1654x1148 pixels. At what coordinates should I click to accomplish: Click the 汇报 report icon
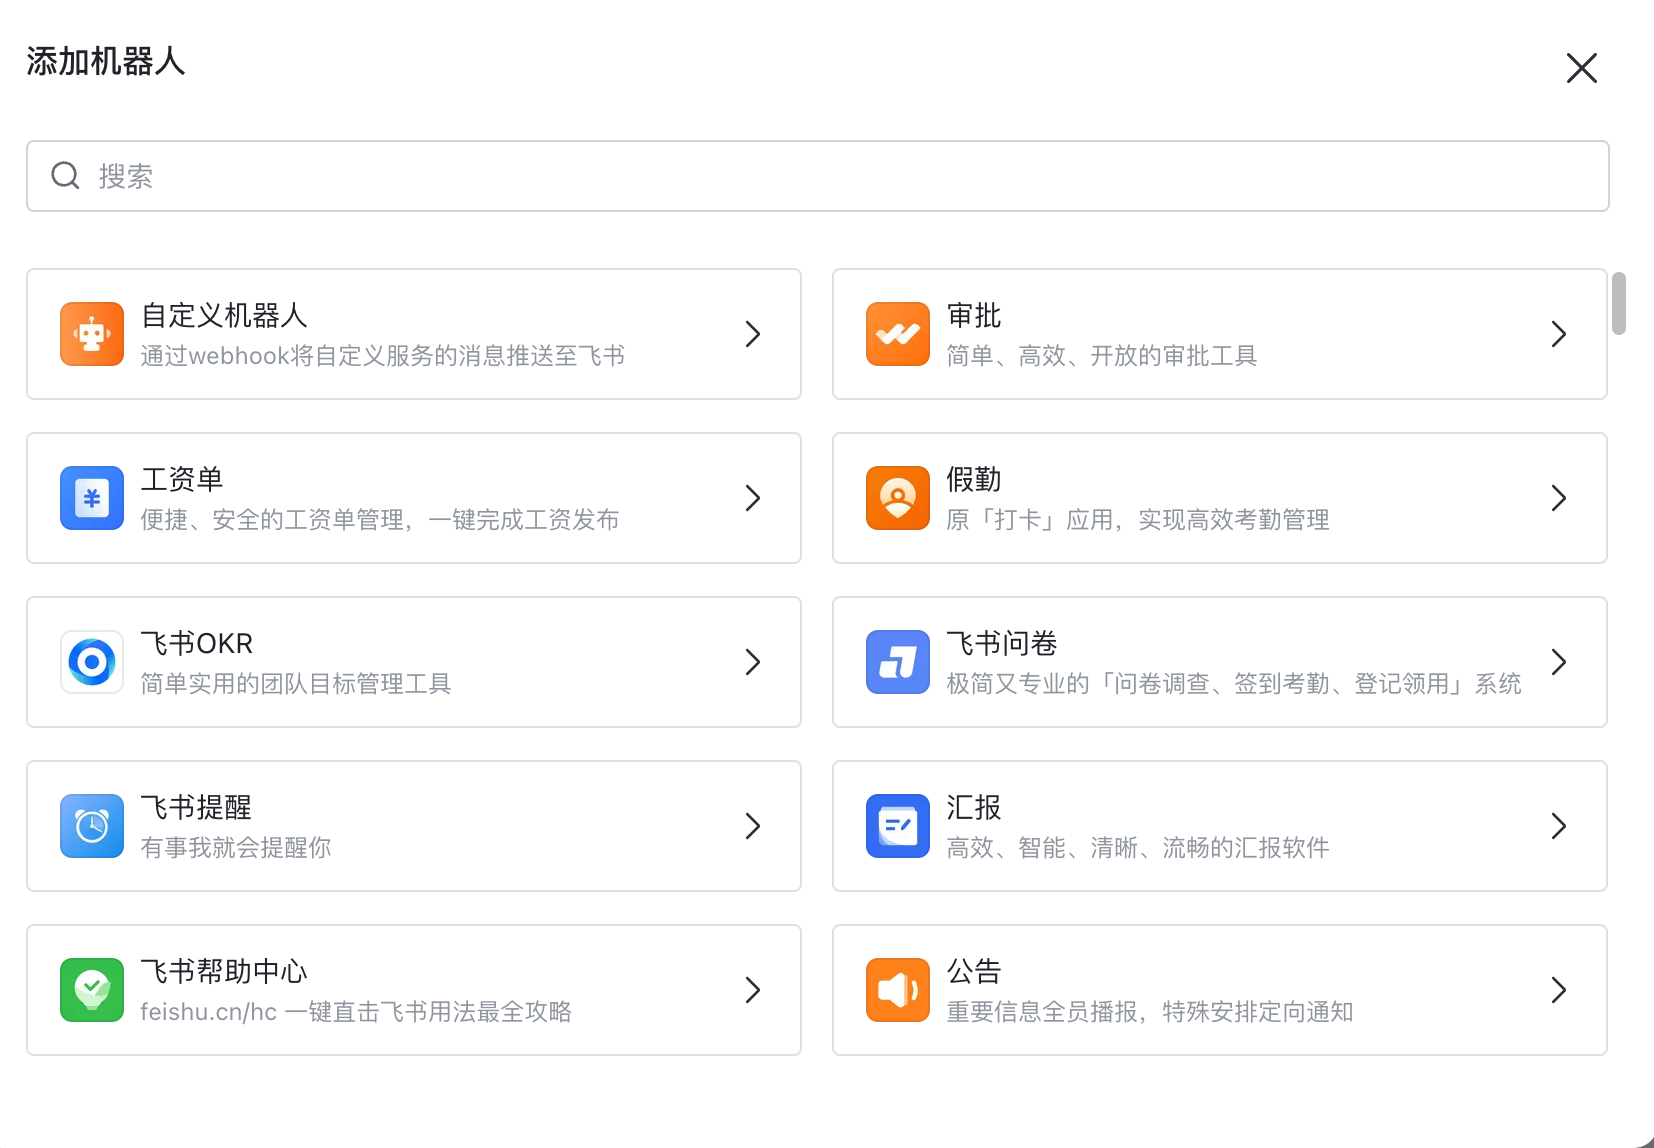tap(898, 826)
